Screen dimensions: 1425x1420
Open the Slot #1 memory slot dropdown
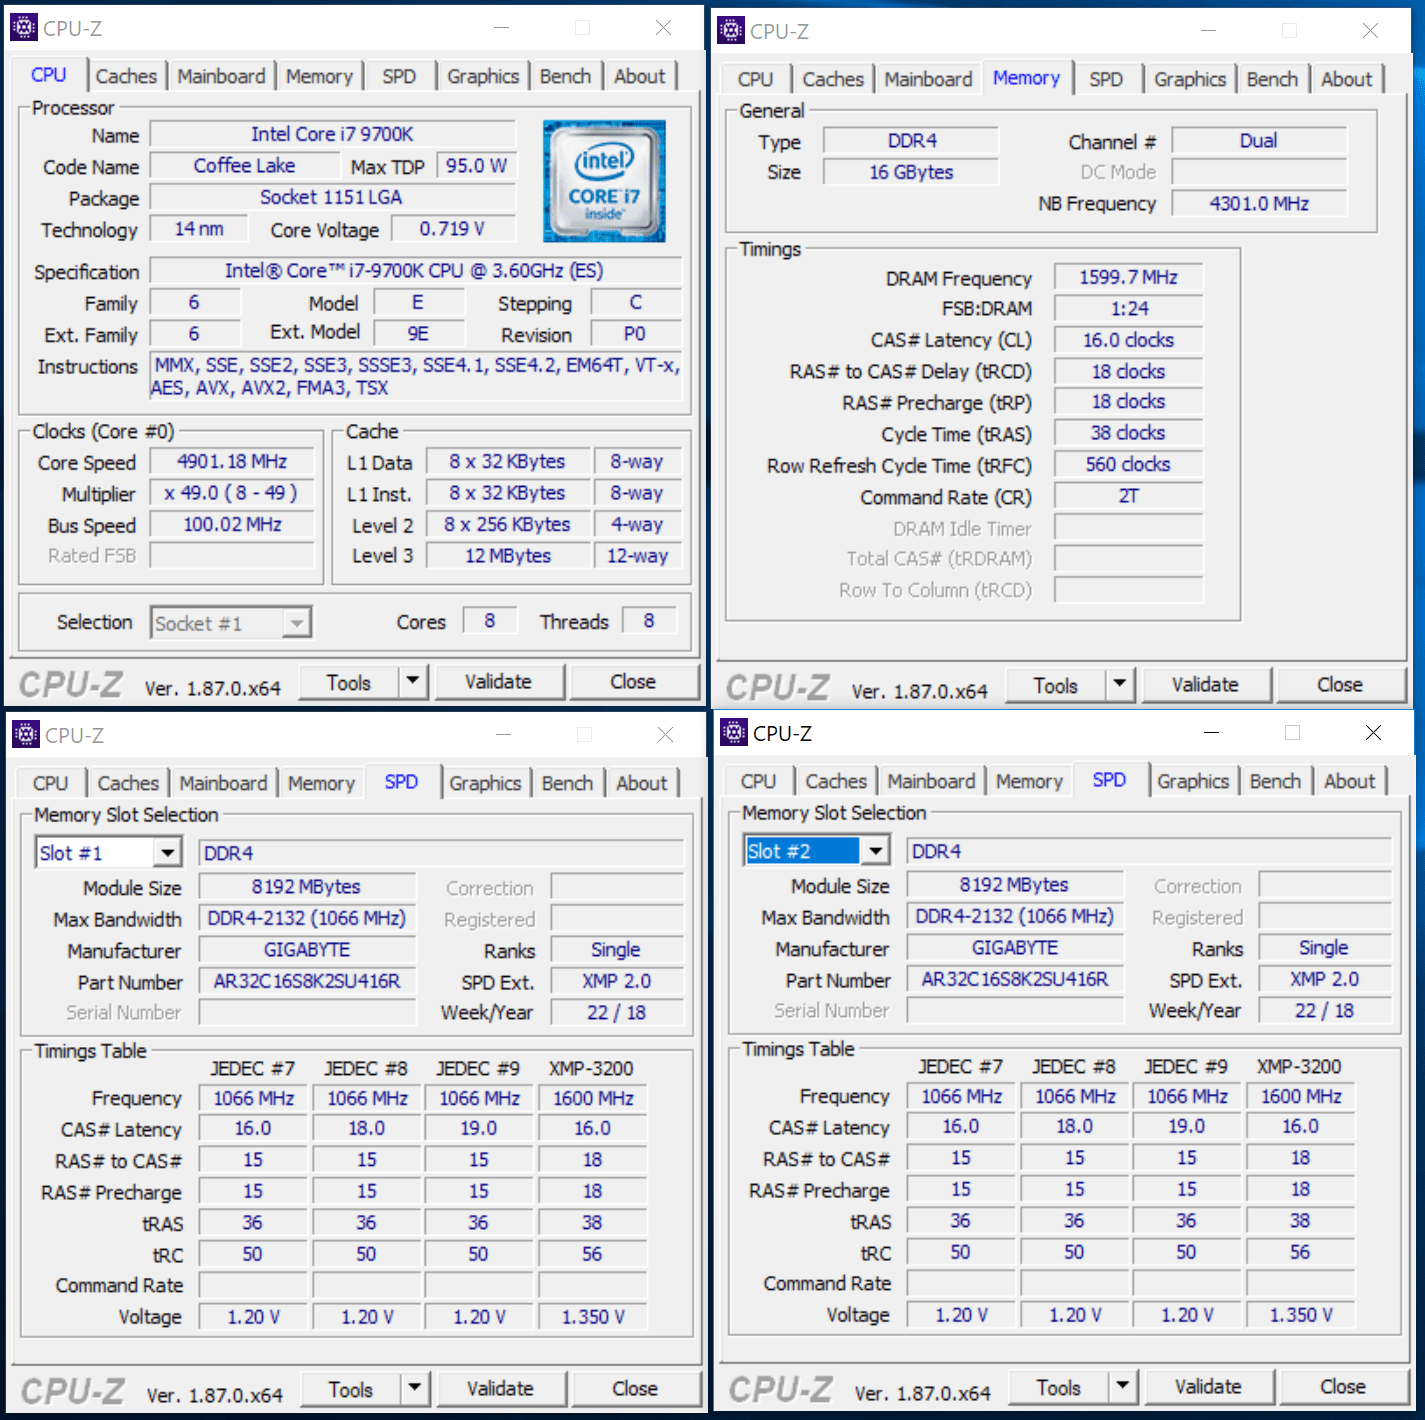point(167,852)
